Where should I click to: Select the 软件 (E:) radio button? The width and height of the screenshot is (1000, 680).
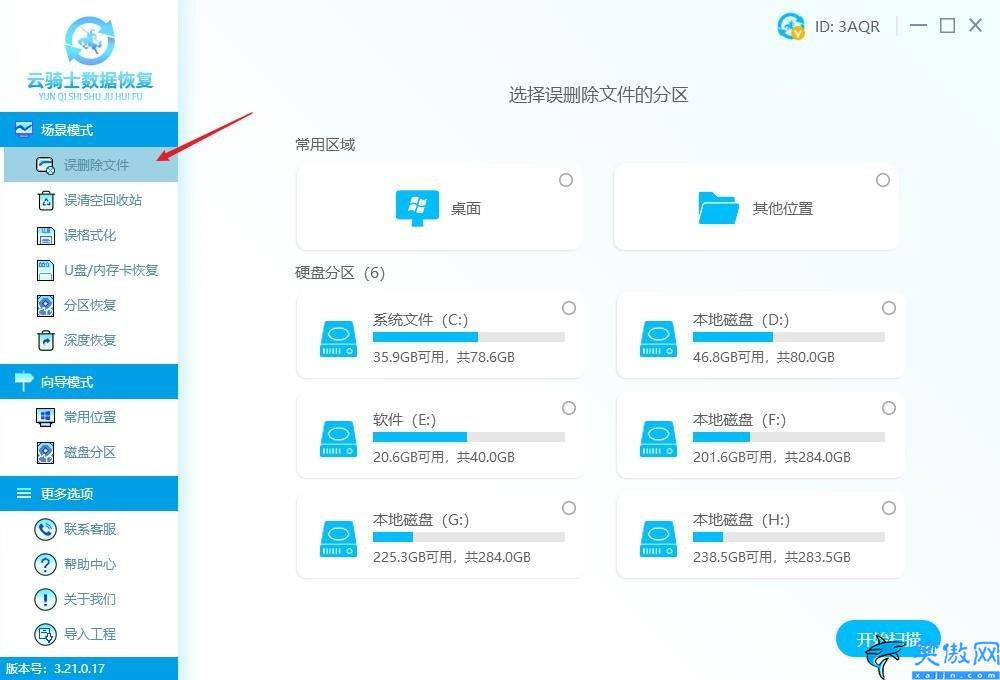pos(569,408)
